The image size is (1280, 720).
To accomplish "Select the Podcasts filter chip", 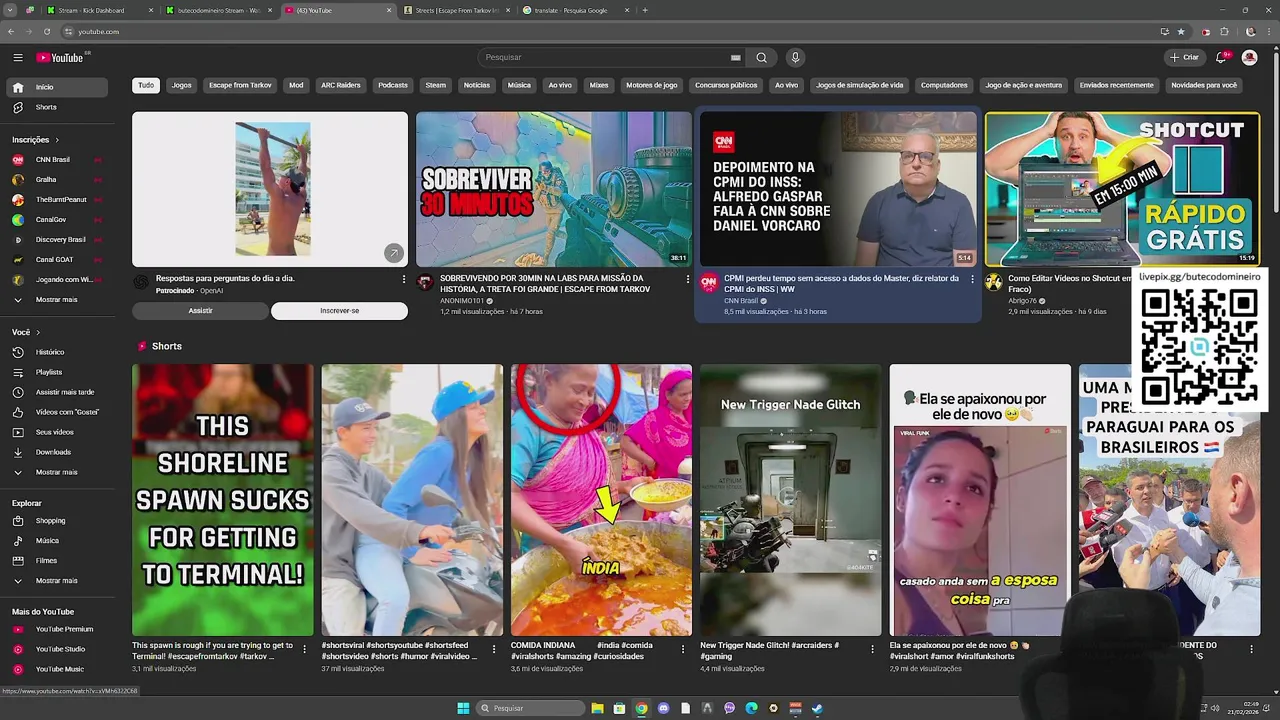I will tap(393, 85).
